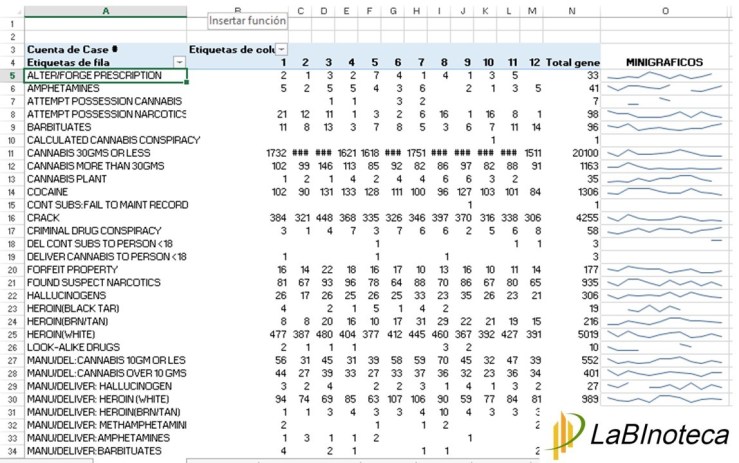Click the sparkline for CRACK row
Viewport: 739px width, 463px height.
click(664, 217)
